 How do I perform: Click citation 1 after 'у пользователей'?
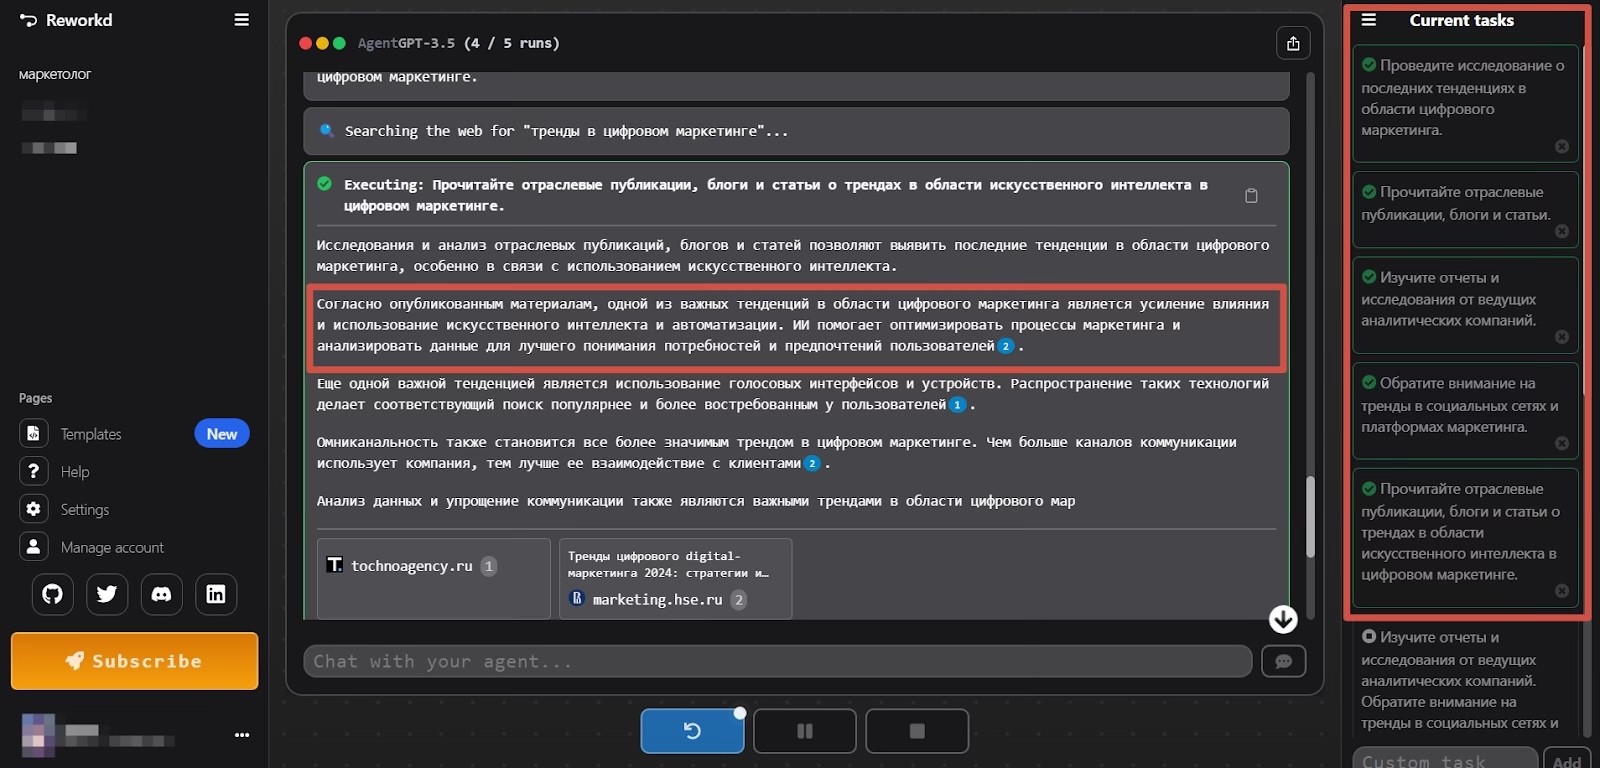[x=957, y=405]
